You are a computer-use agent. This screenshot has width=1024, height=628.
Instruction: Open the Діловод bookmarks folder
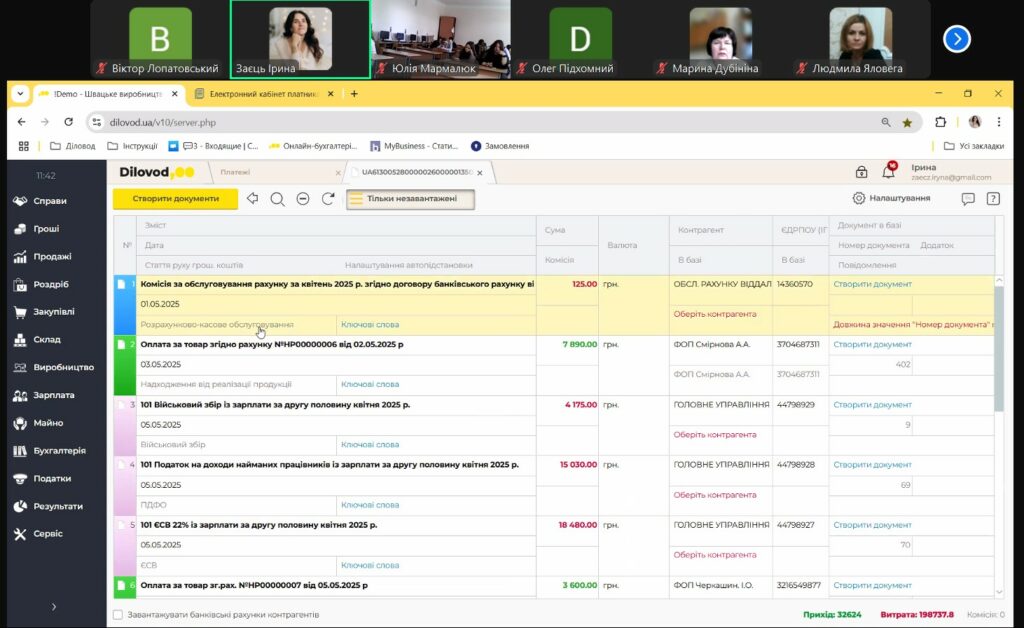(72, 146)
